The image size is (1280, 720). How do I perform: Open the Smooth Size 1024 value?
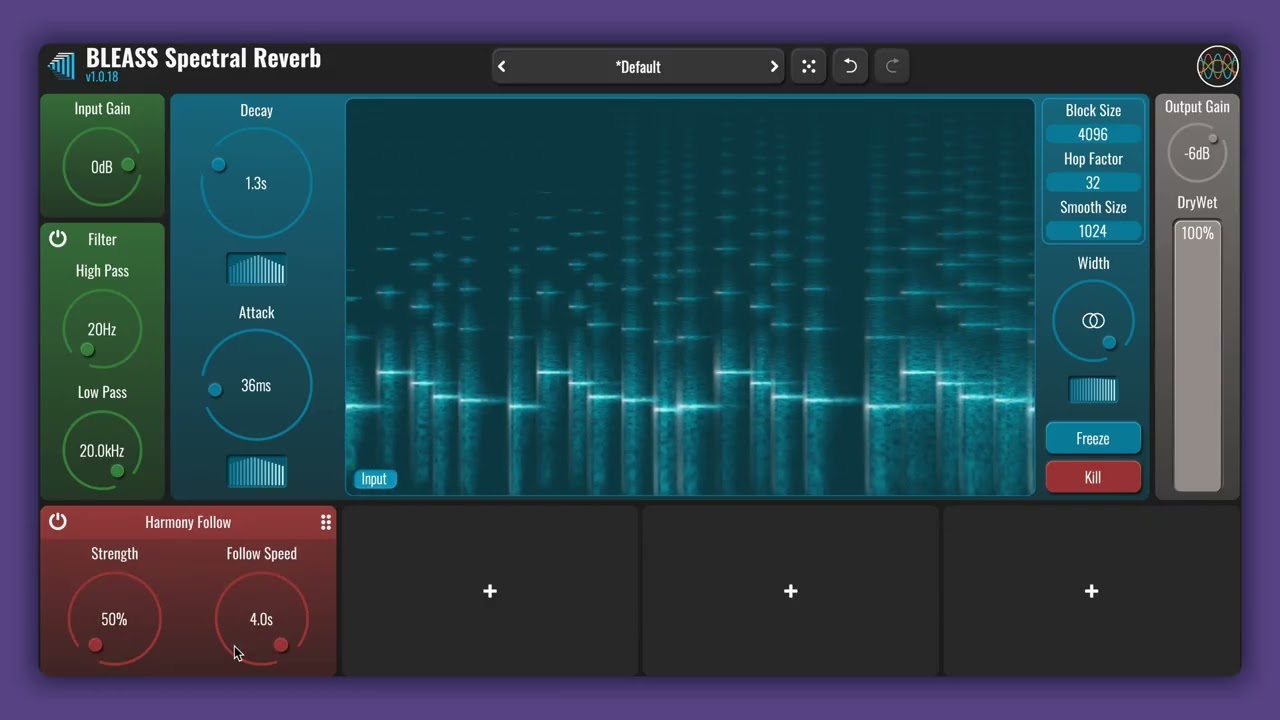(x=1093, y=231)
